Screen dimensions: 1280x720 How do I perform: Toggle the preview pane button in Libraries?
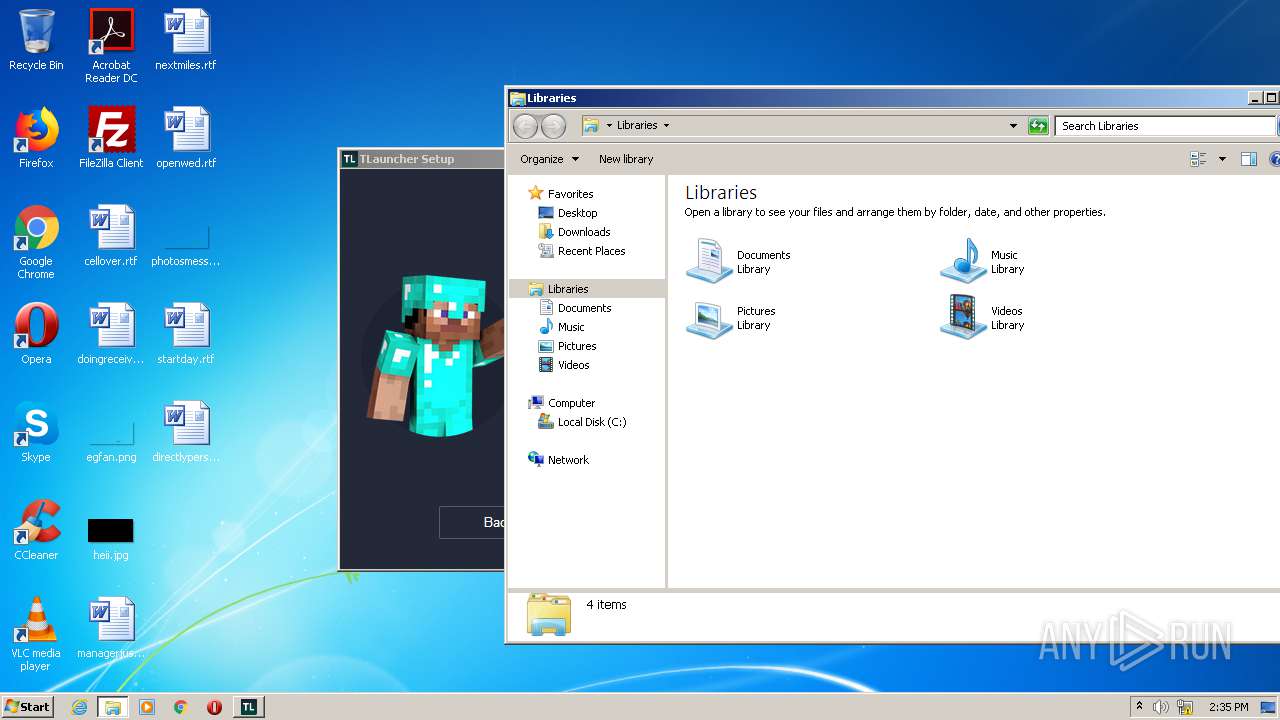[x=1248, y=159]
